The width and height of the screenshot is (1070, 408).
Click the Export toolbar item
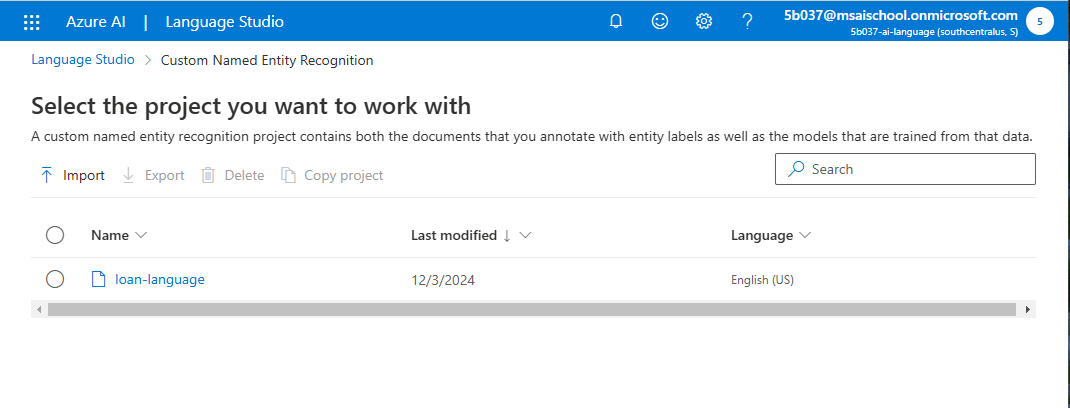click(x=153, y=175)
